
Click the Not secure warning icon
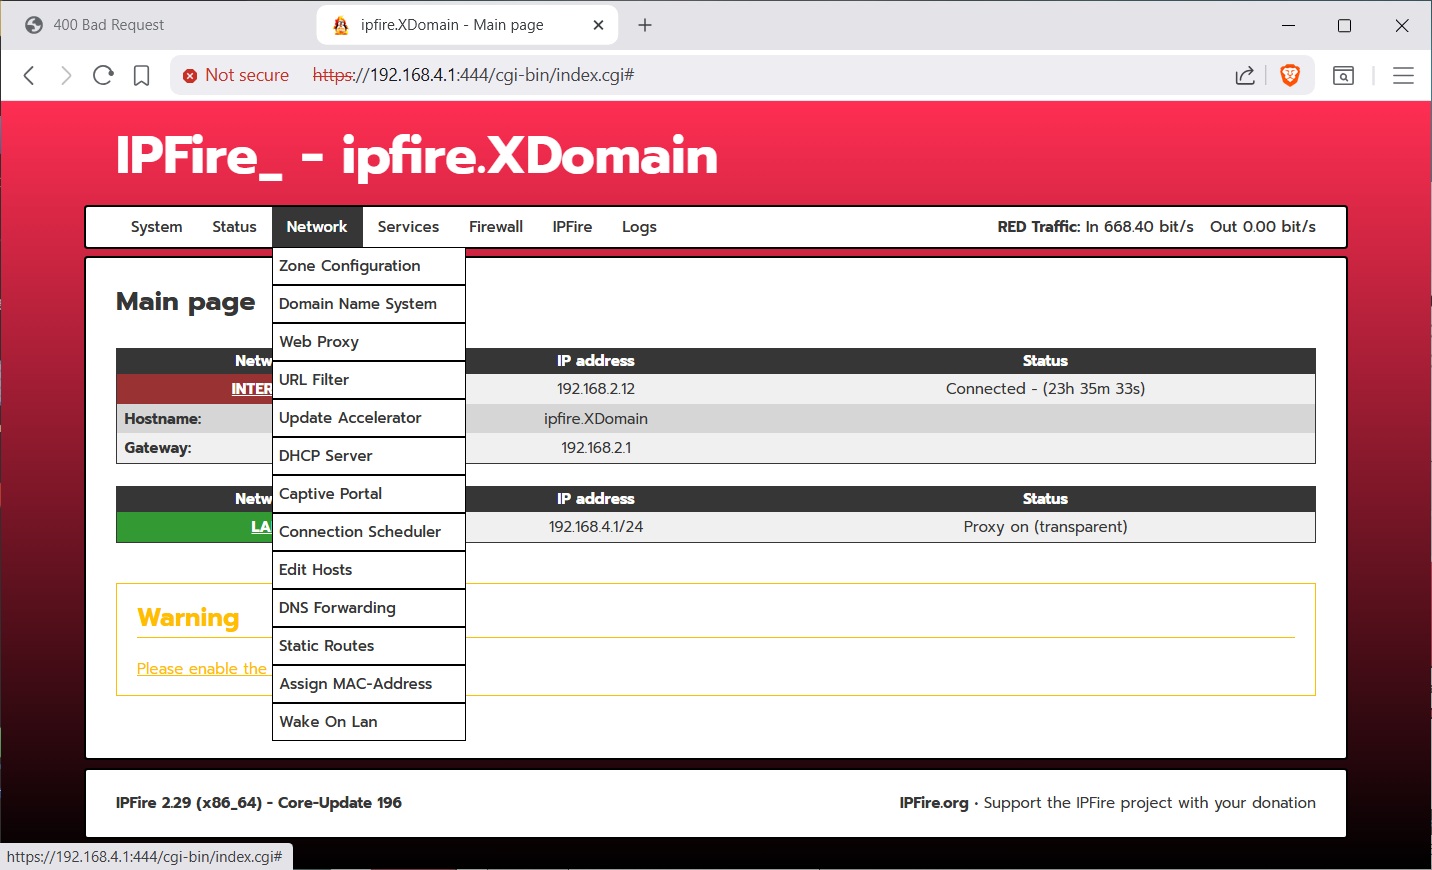tap(190, 76)
